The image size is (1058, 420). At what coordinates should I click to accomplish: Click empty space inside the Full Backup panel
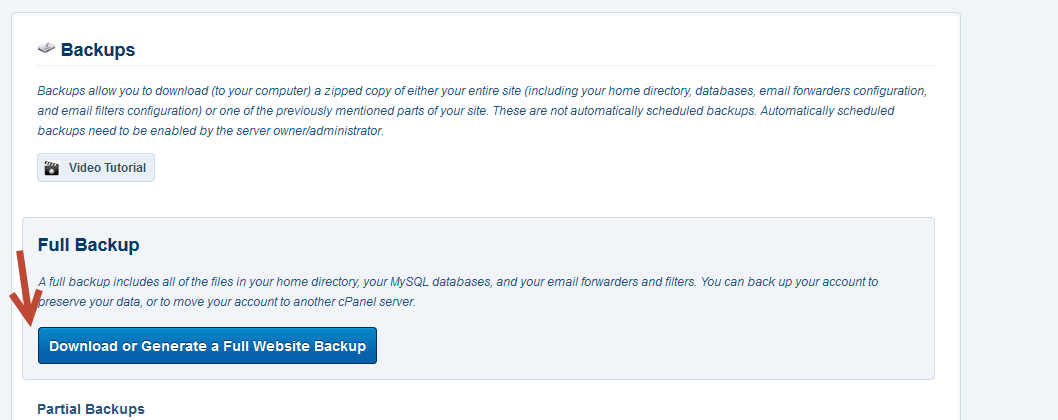[648, 344]
